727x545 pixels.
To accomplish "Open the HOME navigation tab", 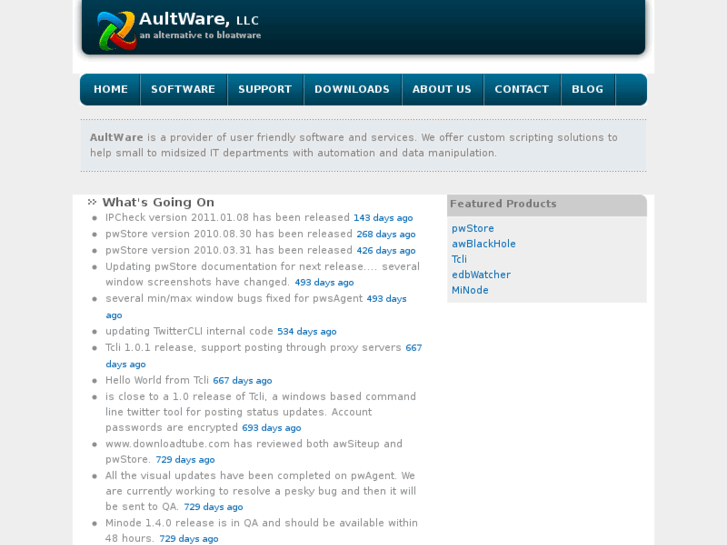I will 110,89.
